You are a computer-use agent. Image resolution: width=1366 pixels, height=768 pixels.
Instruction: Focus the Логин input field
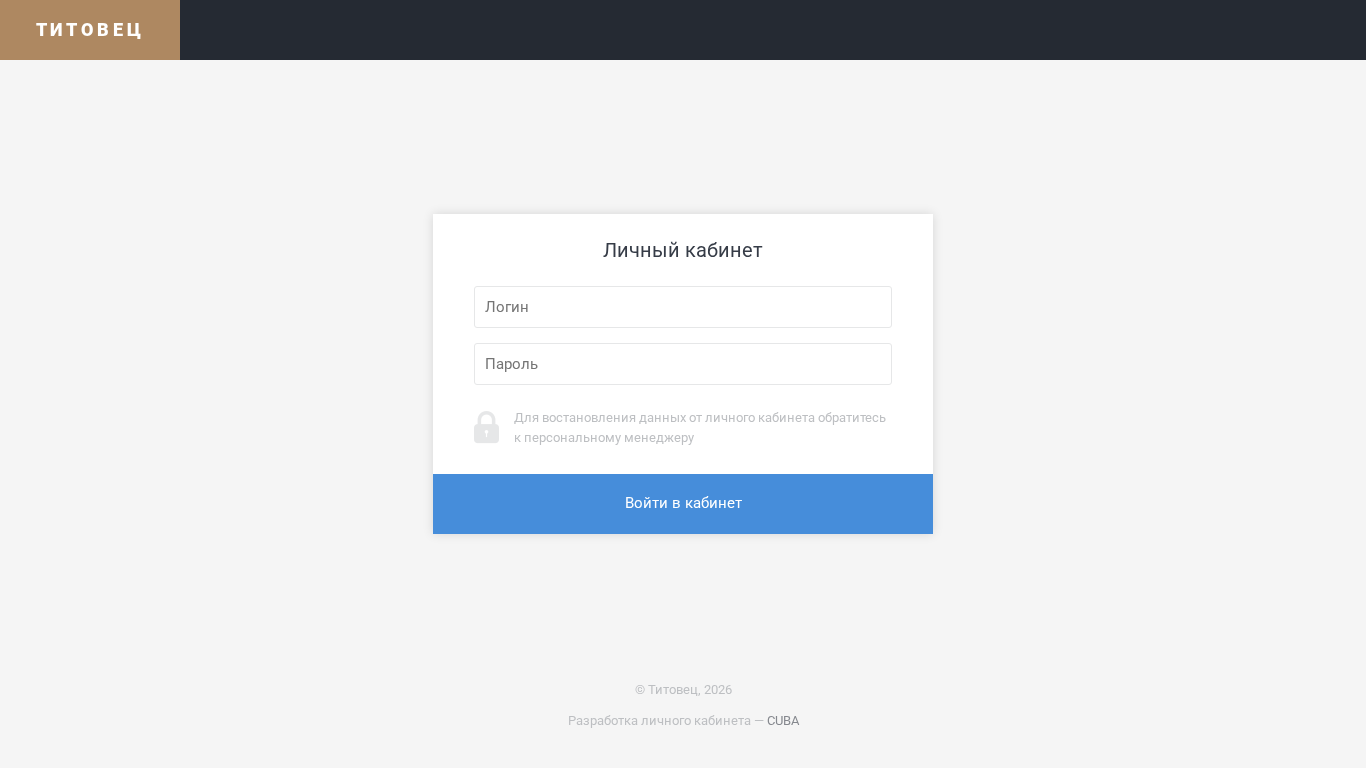pyautogui.click(x=683, y=307)
